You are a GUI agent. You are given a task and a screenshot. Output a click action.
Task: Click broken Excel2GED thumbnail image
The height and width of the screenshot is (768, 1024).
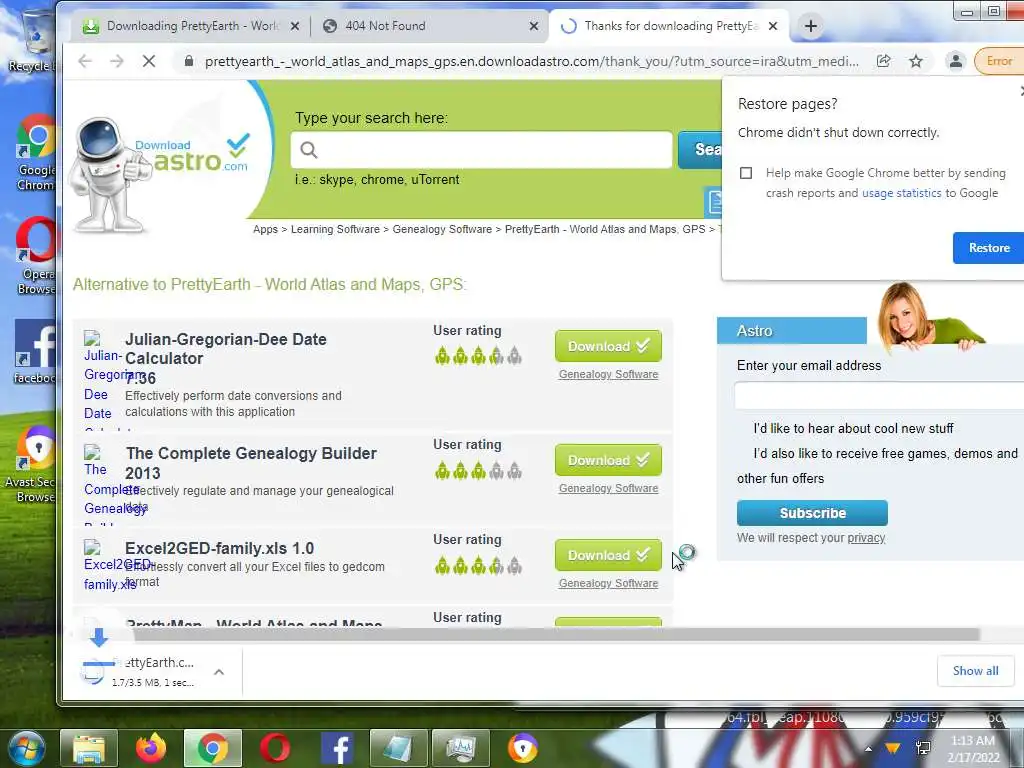click(x=92, y=547)
